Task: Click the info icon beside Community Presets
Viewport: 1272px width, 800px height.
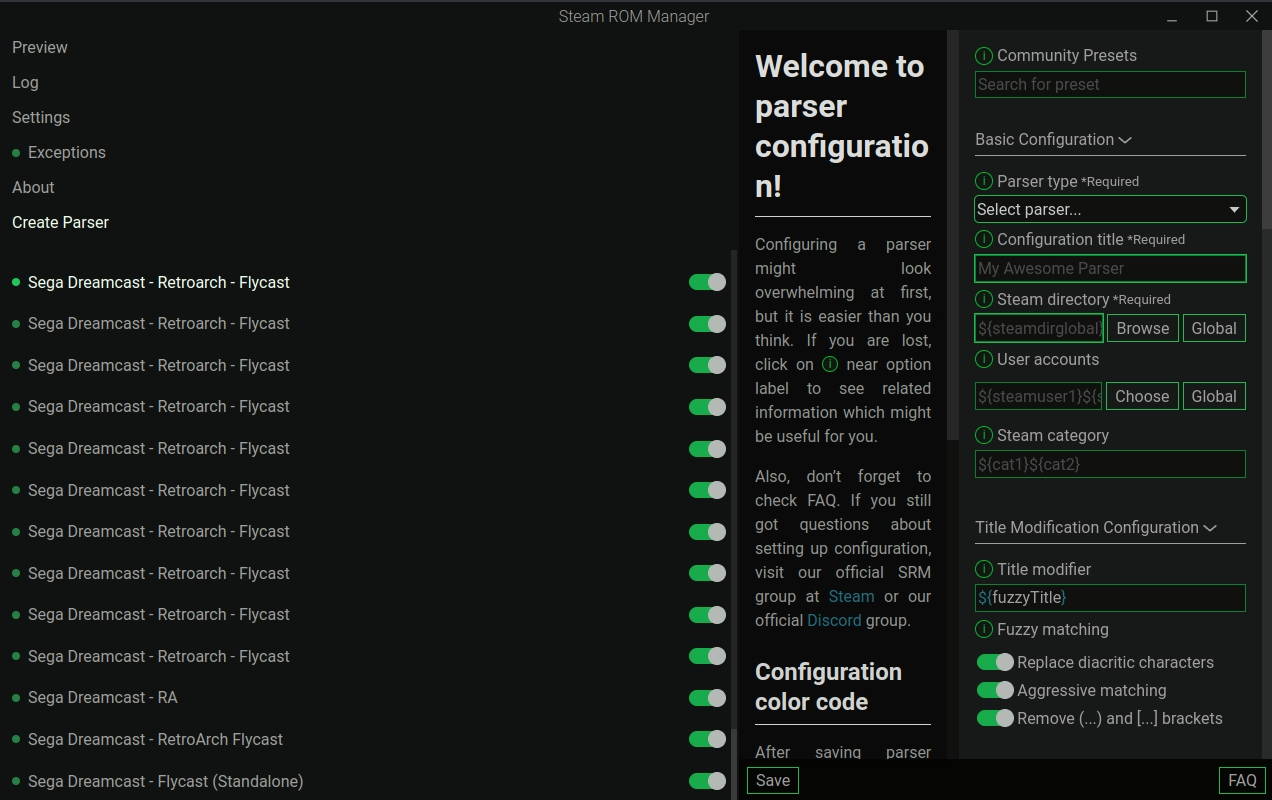Action: click(x=985, y=56)
